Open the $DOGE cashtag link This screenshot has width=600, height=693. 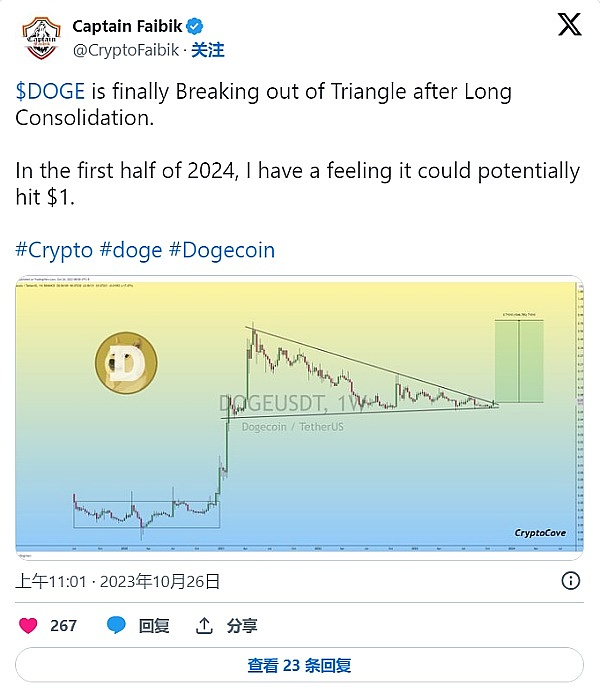(x=50, y=92)
